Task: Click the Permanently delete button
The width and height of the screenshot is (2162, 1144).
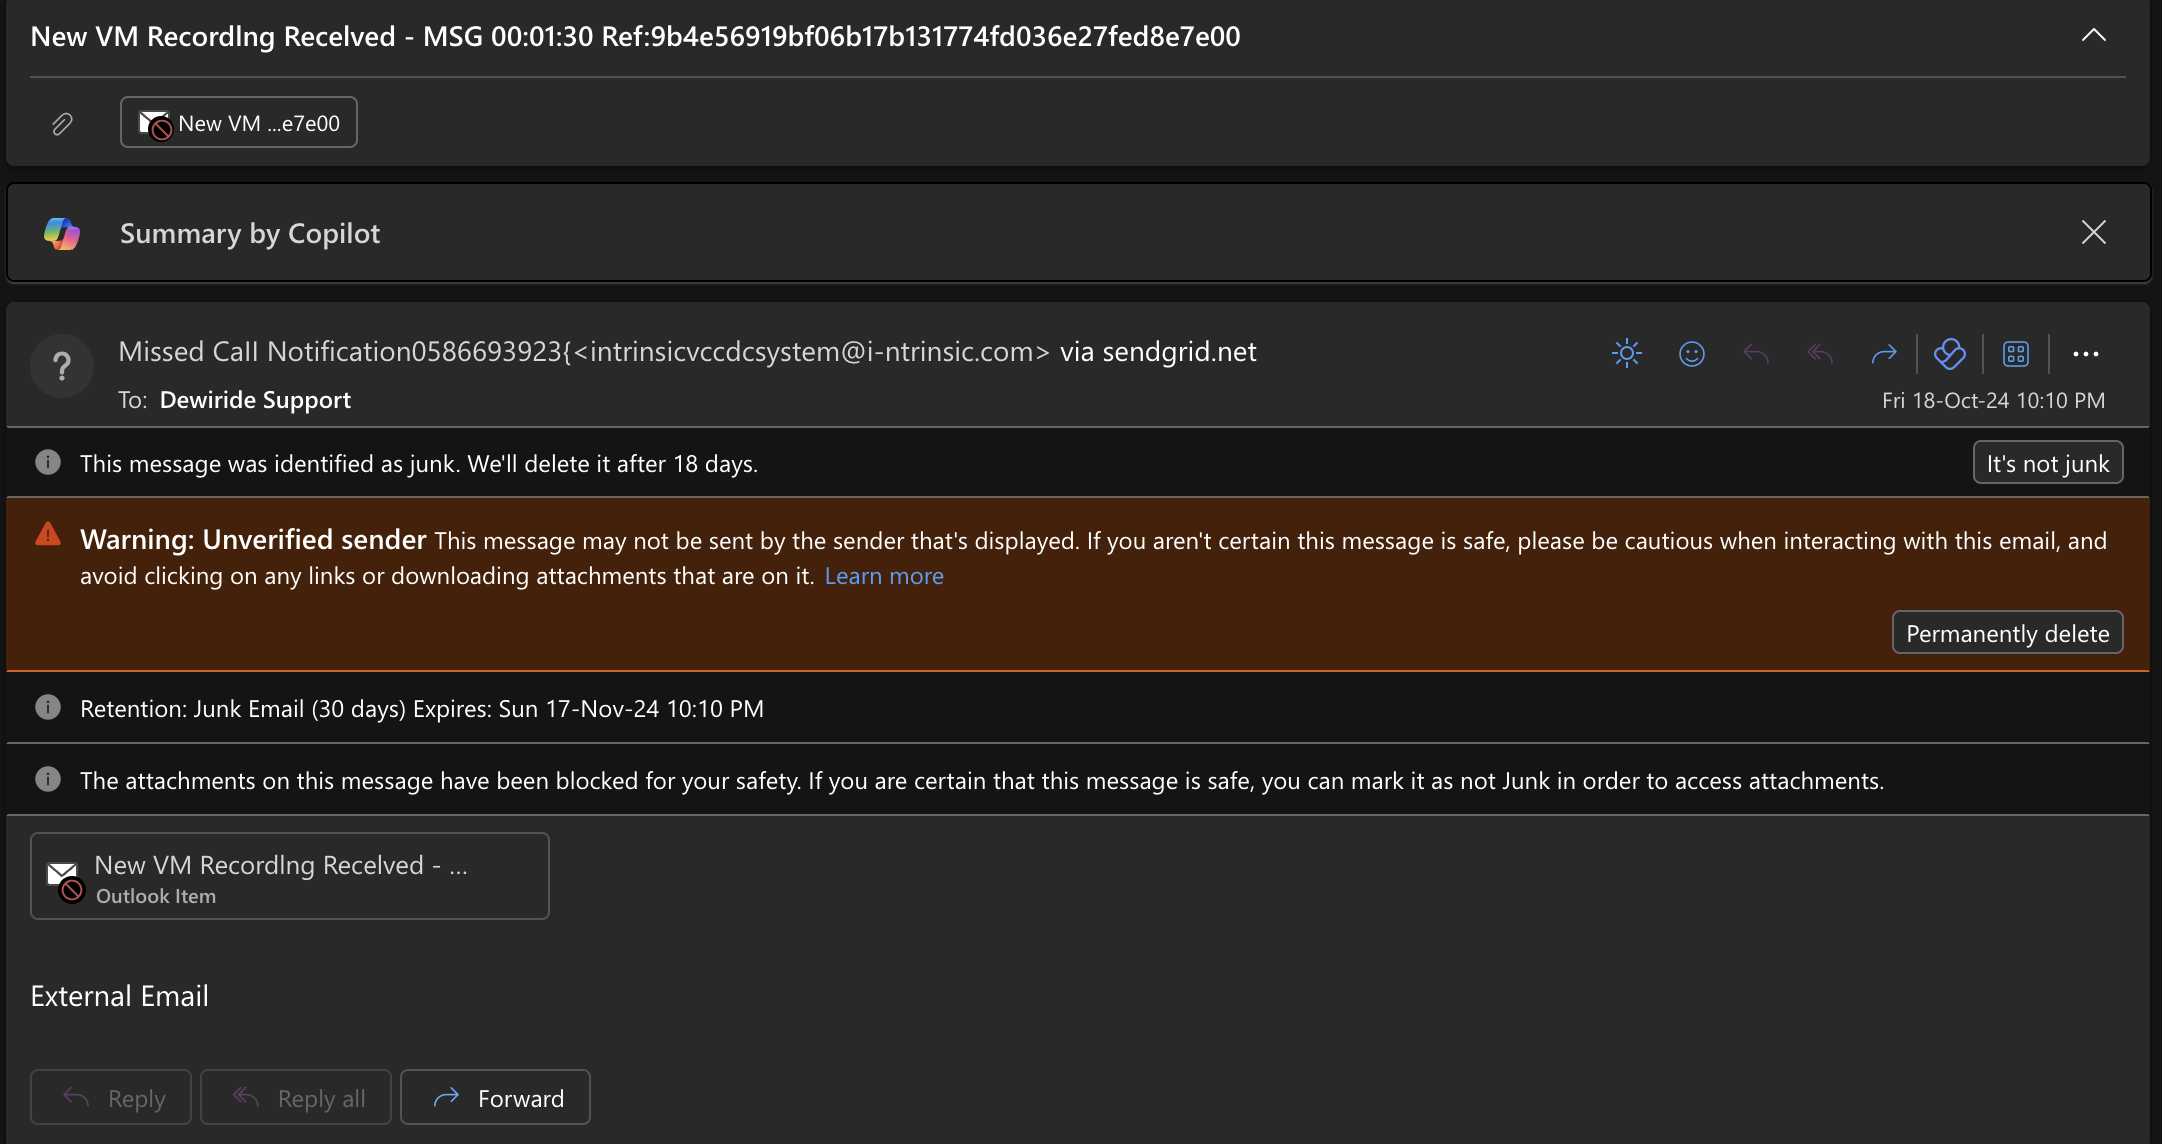Action: coord(2008,633)
